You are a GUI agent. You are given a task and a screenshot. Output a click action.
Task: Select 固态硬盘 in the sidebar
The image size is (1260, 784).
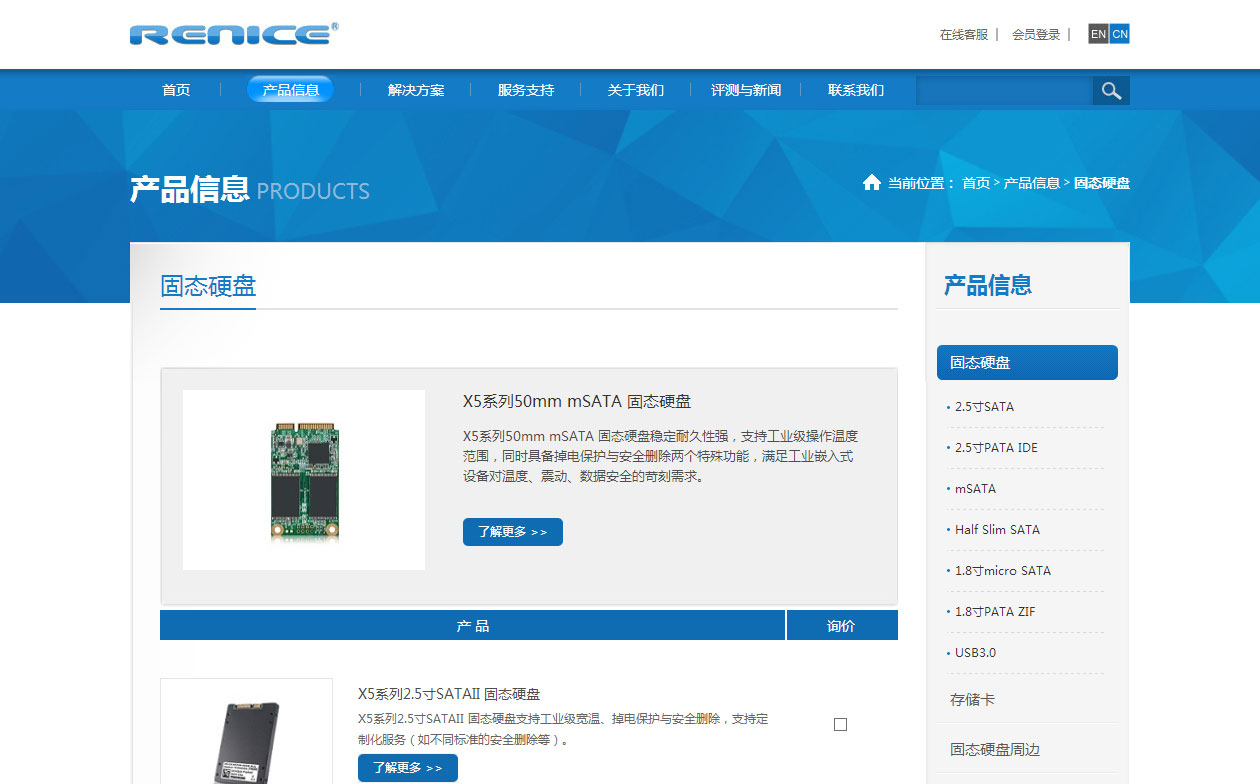click(1027, 362)
